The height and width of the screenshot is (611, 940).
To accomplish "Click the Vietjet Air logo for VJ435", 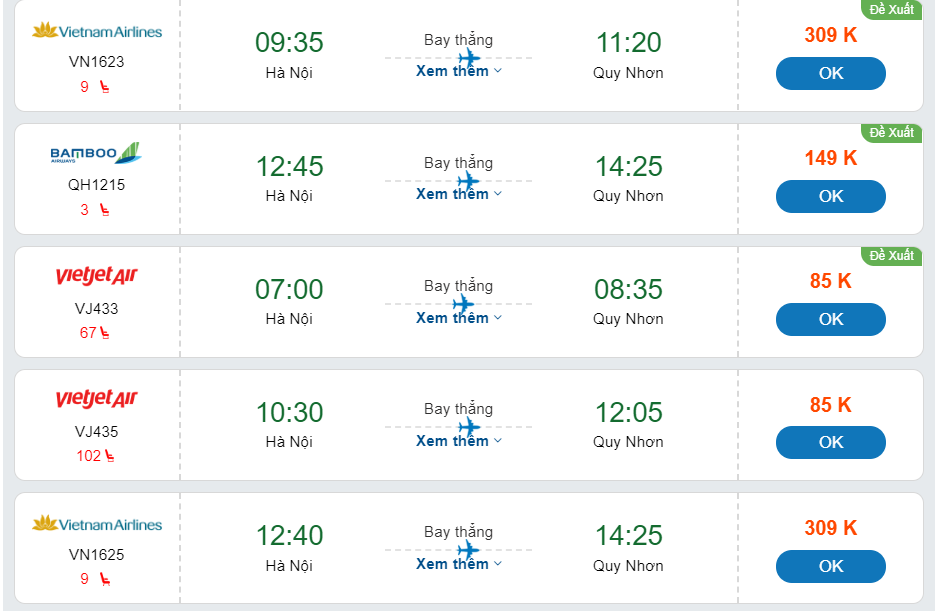I will (96, 399).
